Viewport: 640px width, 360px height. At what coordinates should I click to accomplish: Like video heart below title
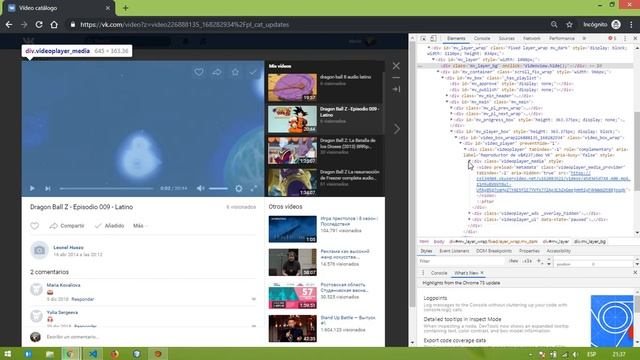34,226
